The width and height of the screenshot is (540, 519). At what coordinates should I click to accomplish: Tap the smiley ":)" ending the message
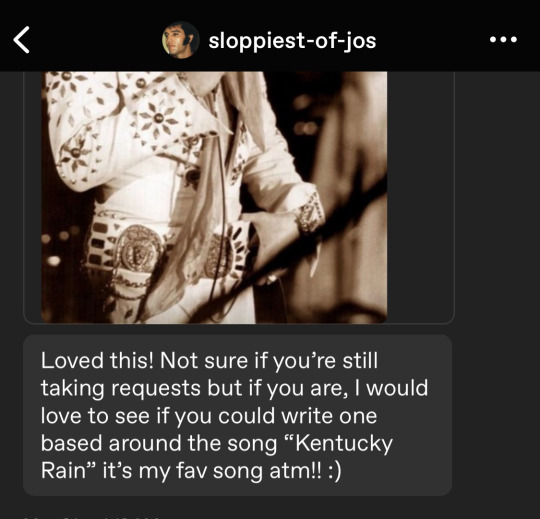click(x=334, y=471)
